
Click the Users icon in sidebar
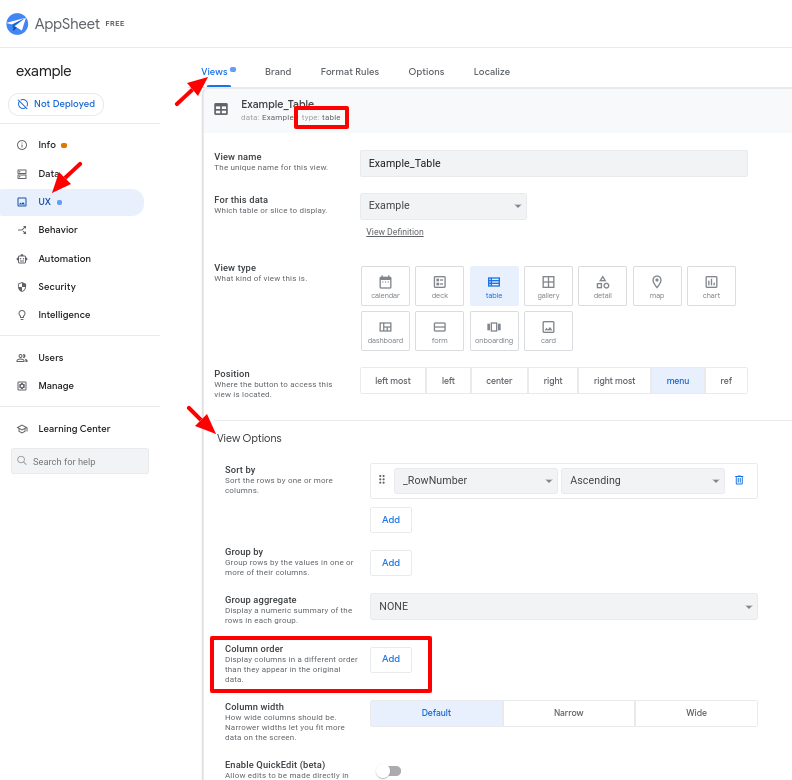(x=22, y=358)
